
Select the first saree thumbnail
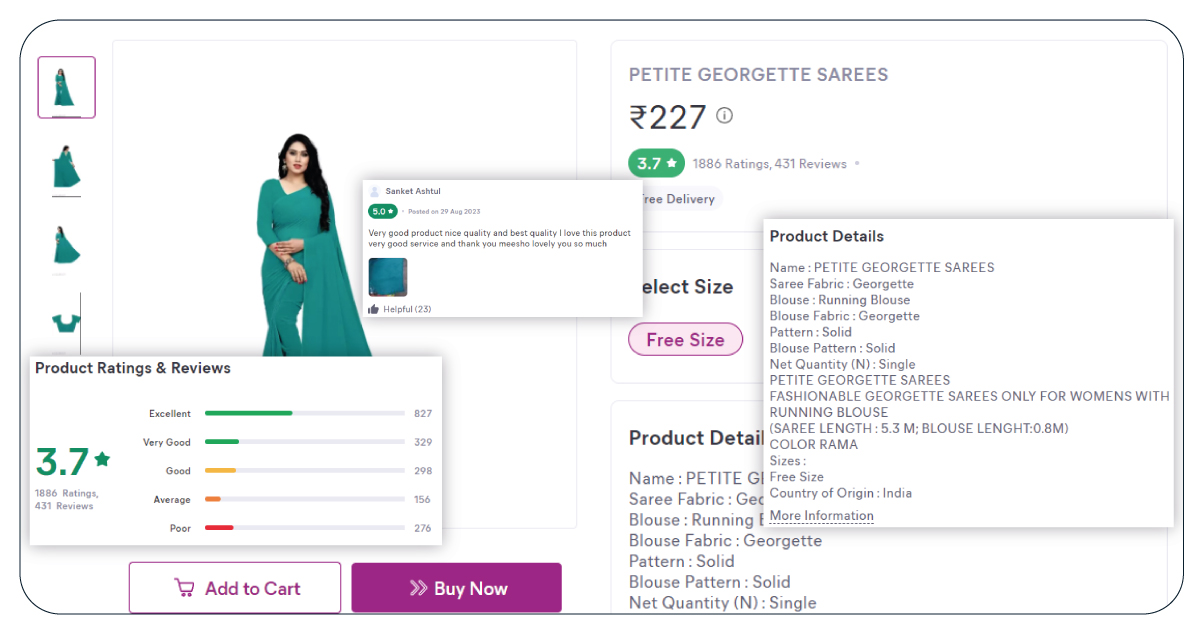pyautogui.click(x=67, y=88)
